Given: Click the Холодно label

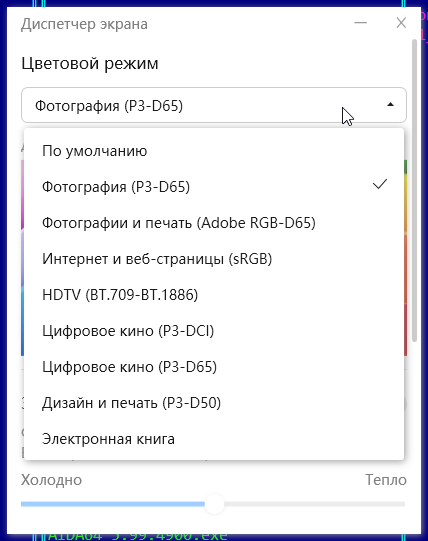Looking at the screenshot, I should click(51, 480).
